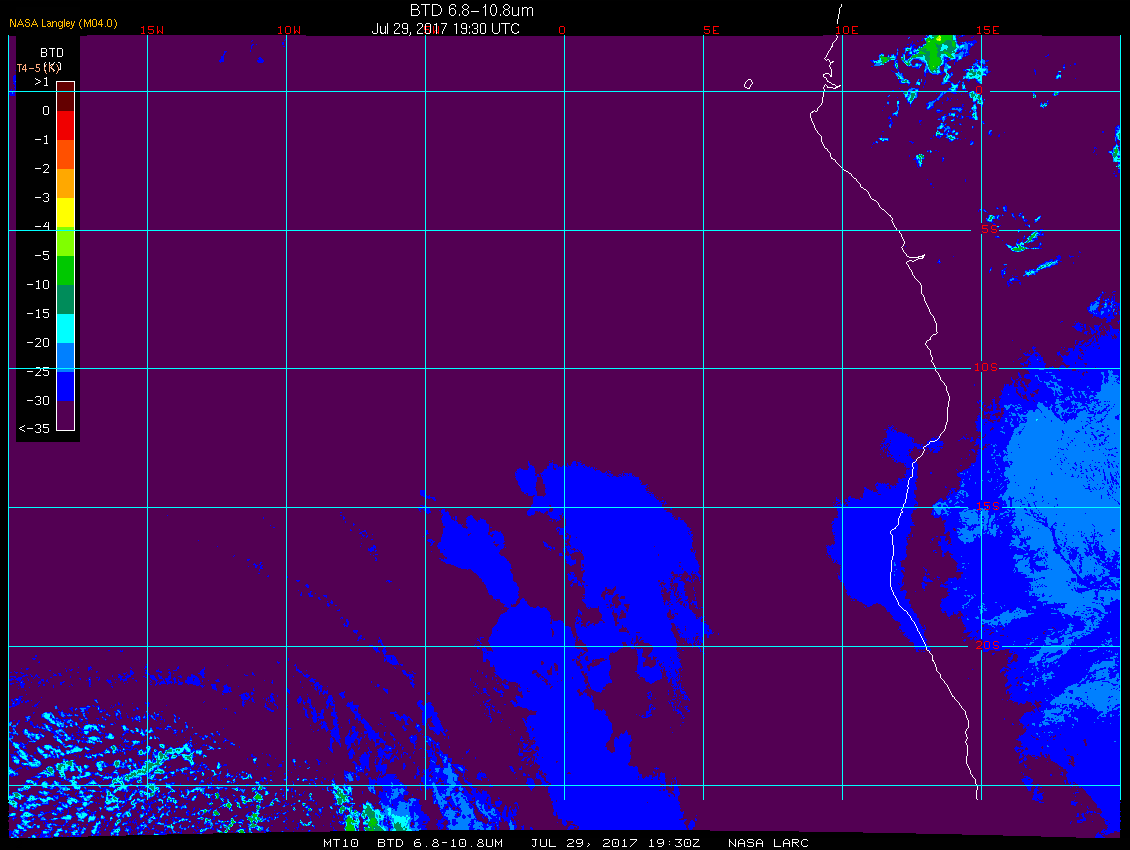Click footer time '19:30Z'

coord(673,843)
